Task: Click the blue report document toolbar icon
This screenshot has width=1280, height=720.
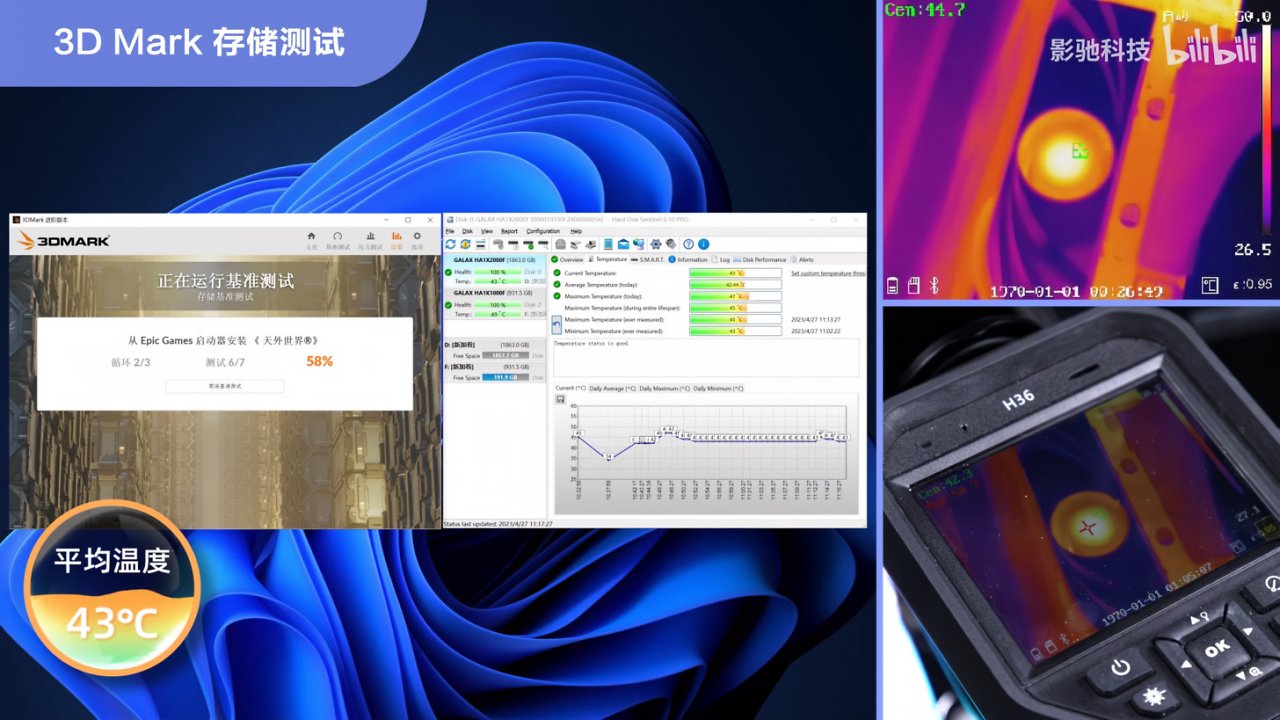Action: (x=608, y=244)
